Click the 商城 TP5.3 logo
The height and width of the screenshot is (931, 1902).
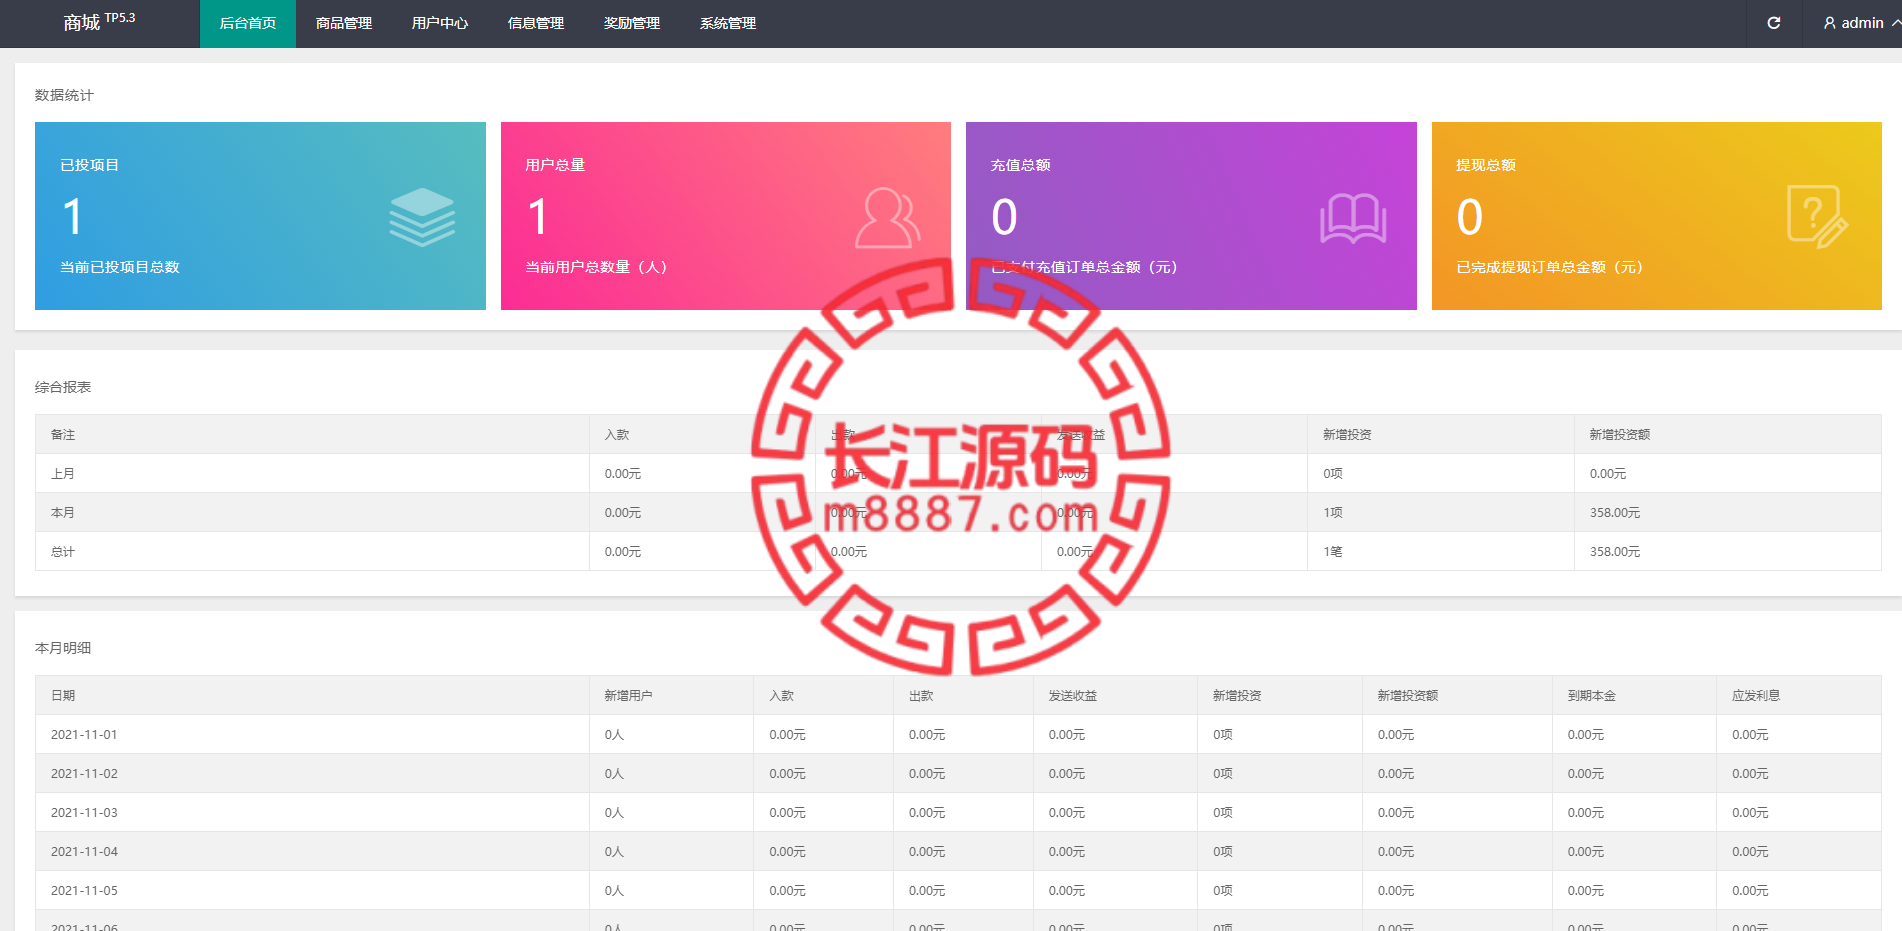99,22
